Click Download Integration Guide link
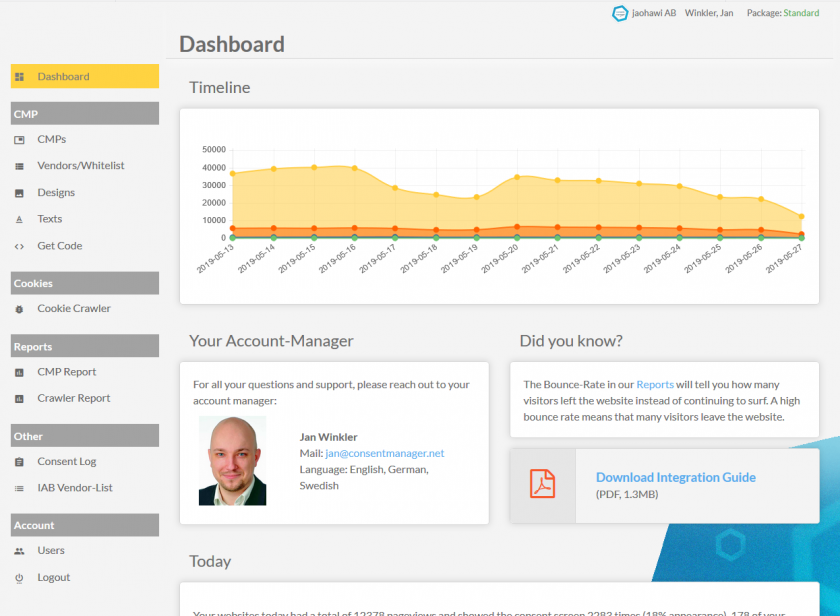 click(676, 477)
